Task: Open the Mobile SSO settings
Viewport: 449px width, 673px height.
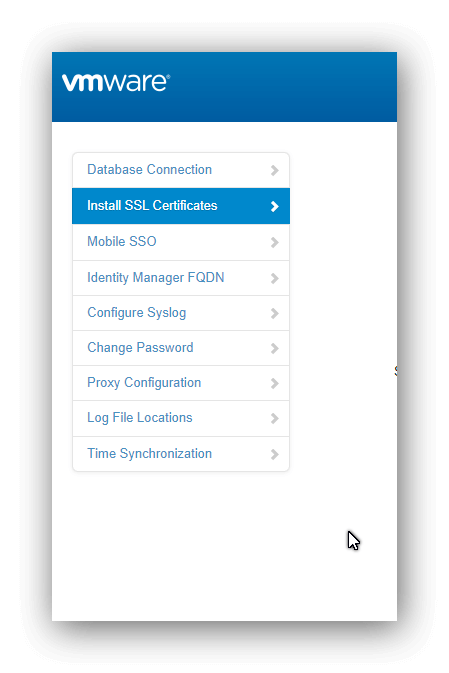Action: [181, 242]
